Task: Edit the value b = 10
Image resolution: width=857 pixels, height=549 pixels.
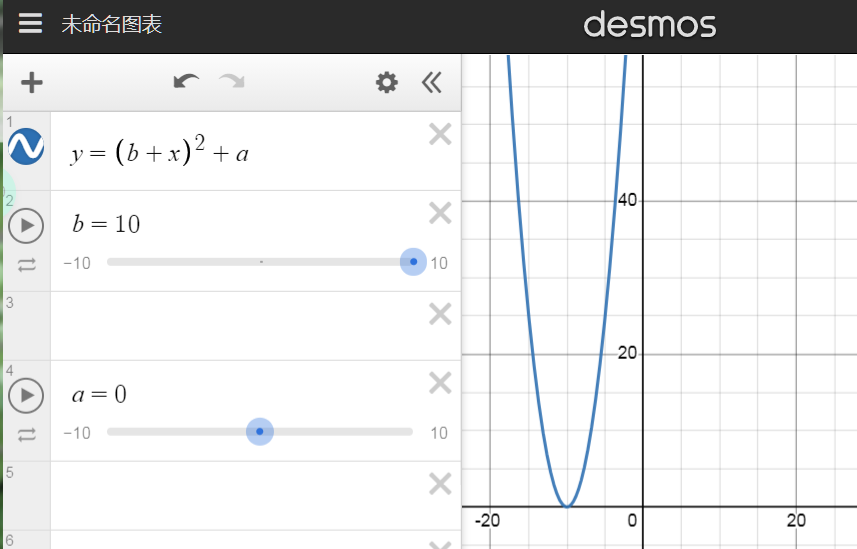Action: 107,224
